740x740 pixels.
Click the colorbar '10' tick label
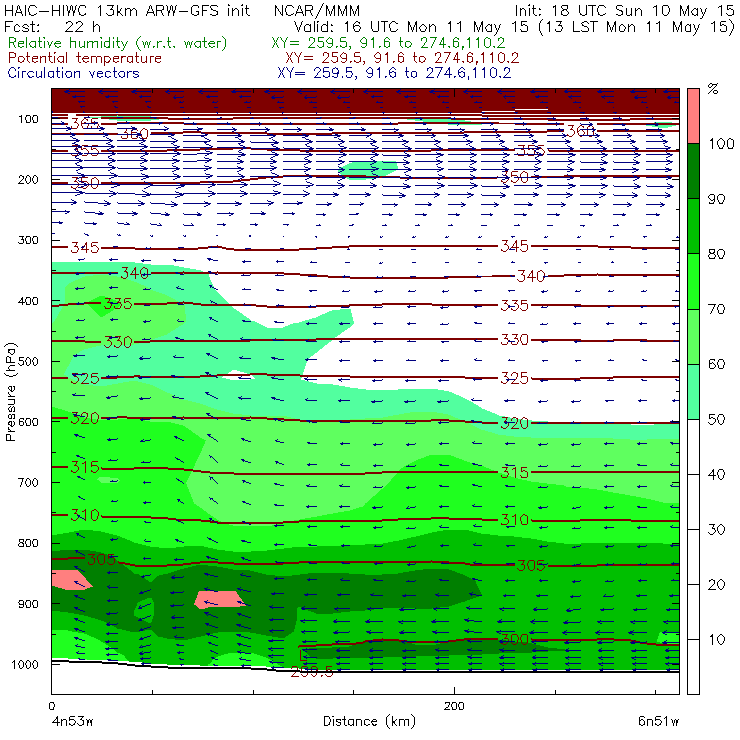tap(716, 639)
